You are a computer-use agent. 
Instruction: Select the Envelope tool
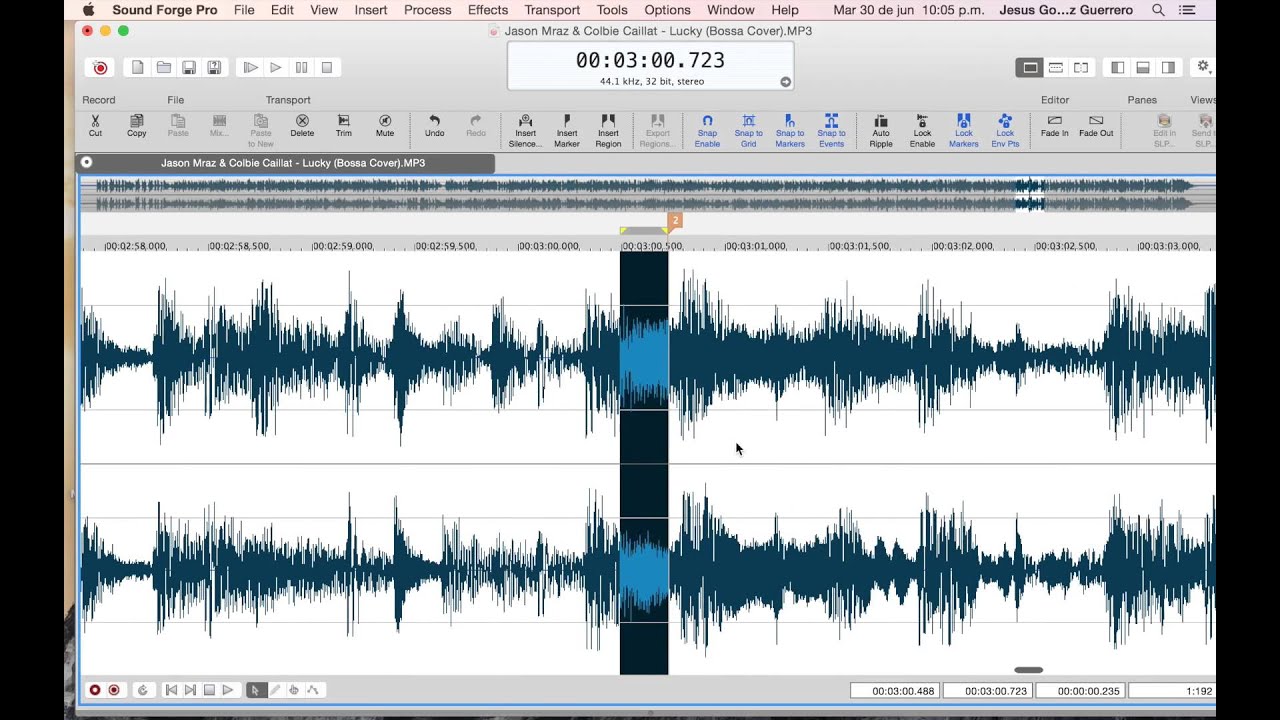313,690
